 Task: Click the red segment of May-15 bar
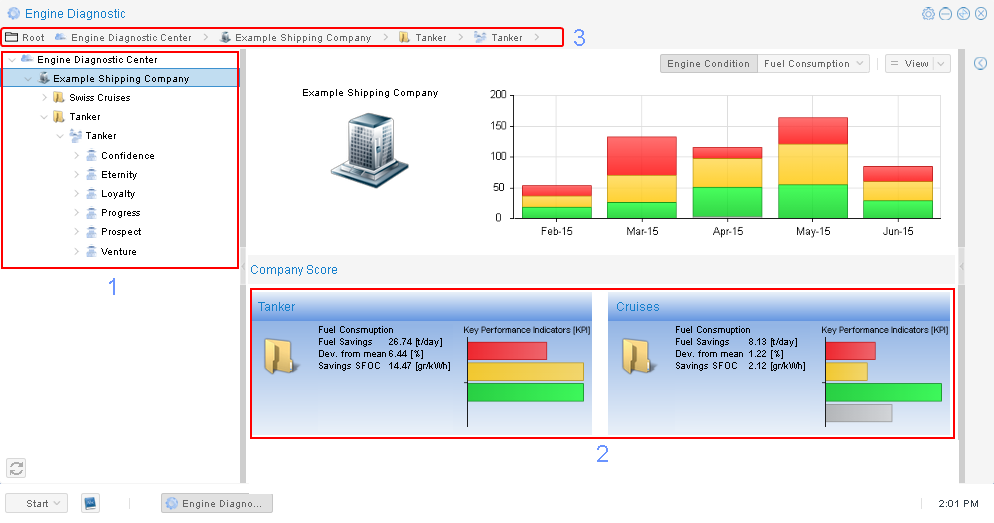812,131
